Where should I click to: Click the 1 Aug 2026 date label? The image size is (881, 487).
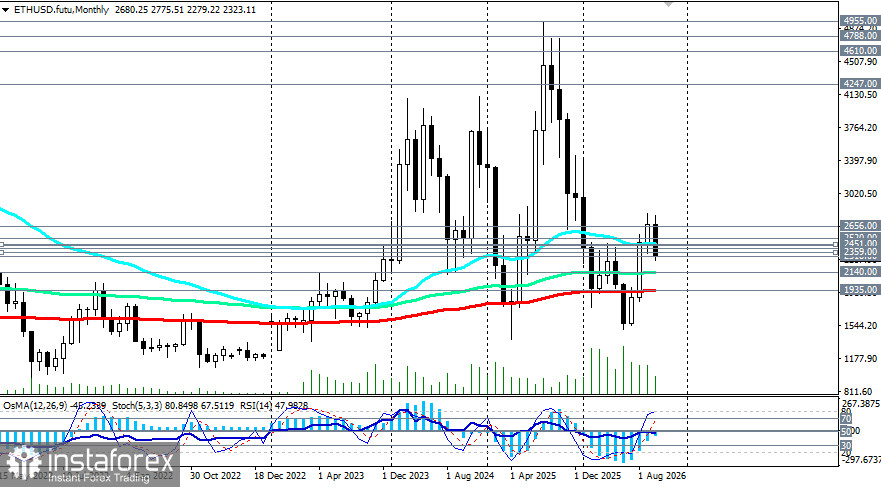point(662,476)
